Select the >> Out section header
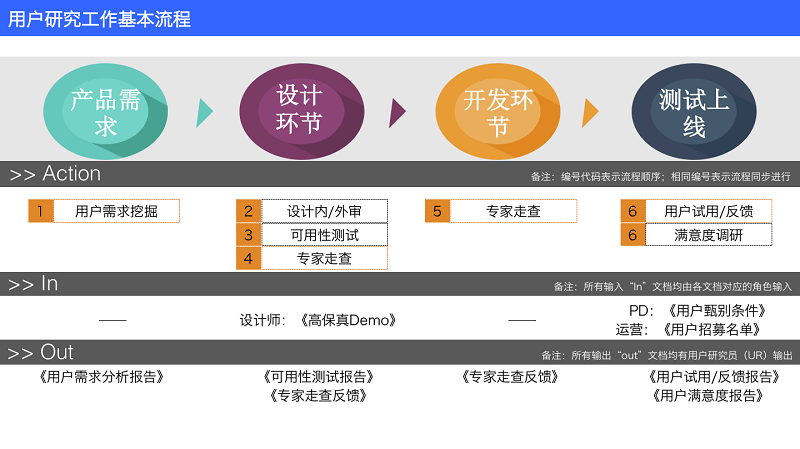Viewport: 800px width, 449px height. click(x=41, y=352)
